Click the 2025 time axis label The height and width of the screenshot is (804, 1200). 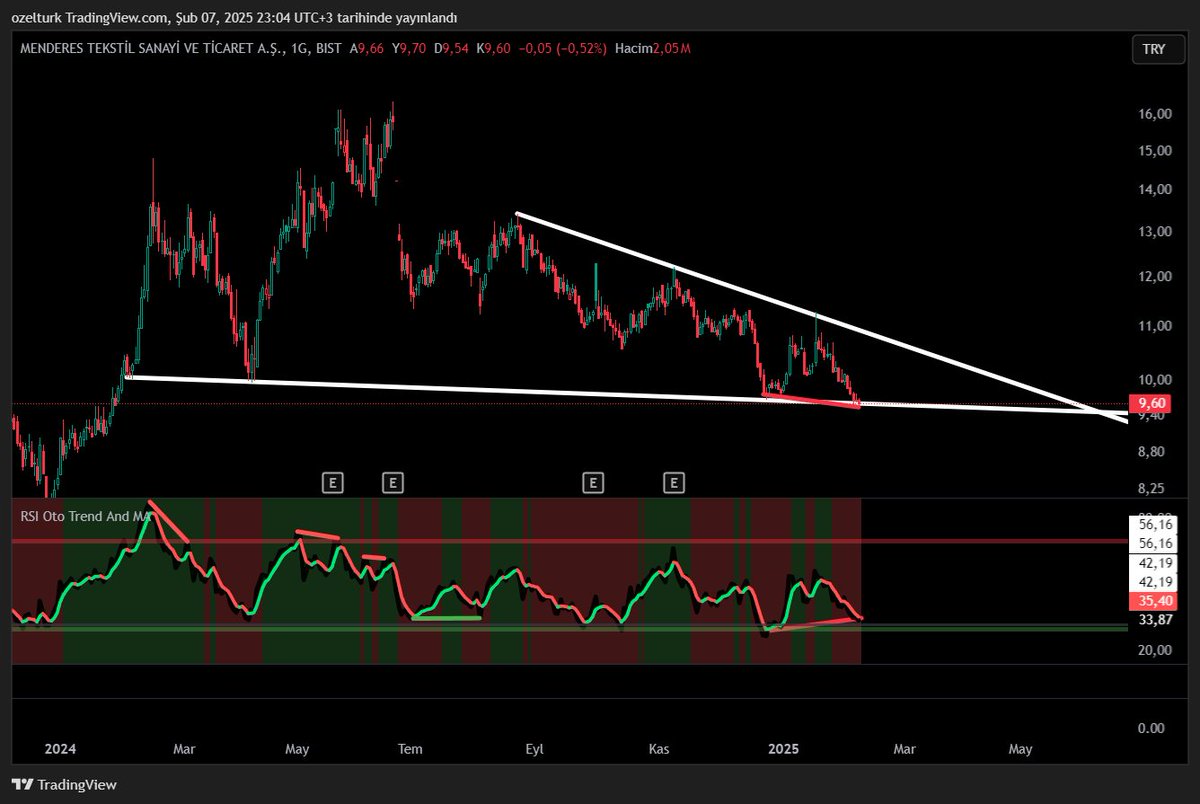pos(783,748)
